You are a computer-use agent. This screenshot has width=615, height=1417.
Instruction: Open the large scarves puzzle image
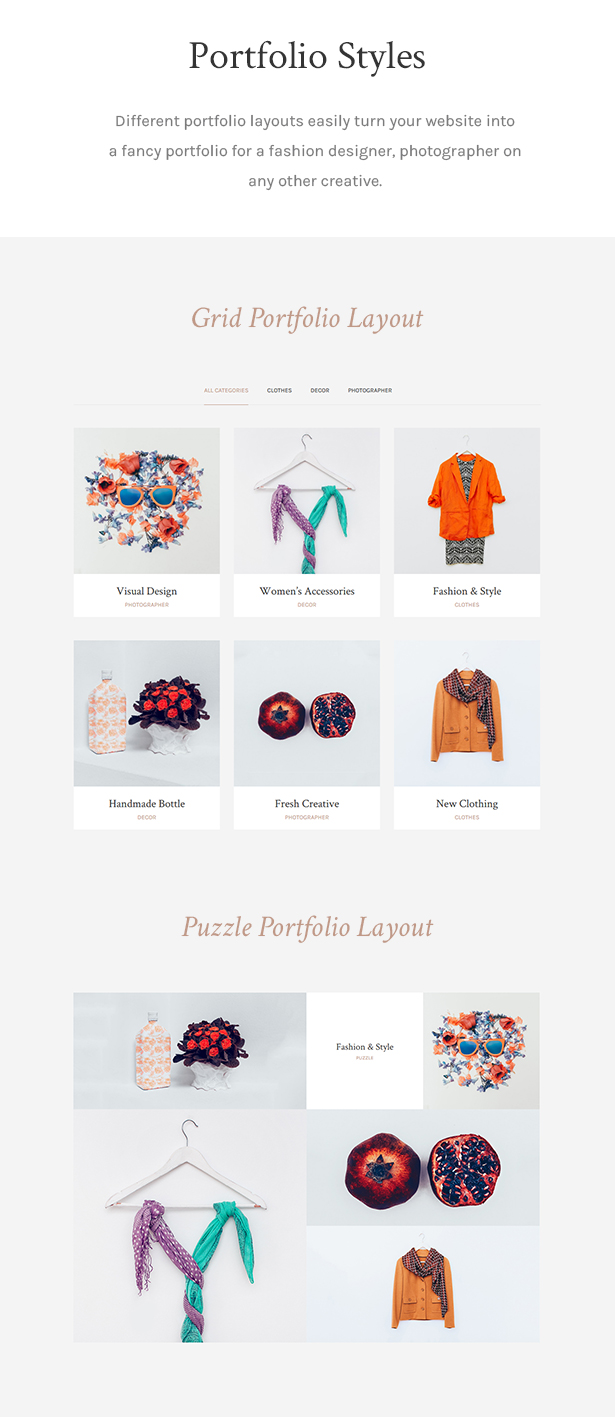coord(190,1226)
